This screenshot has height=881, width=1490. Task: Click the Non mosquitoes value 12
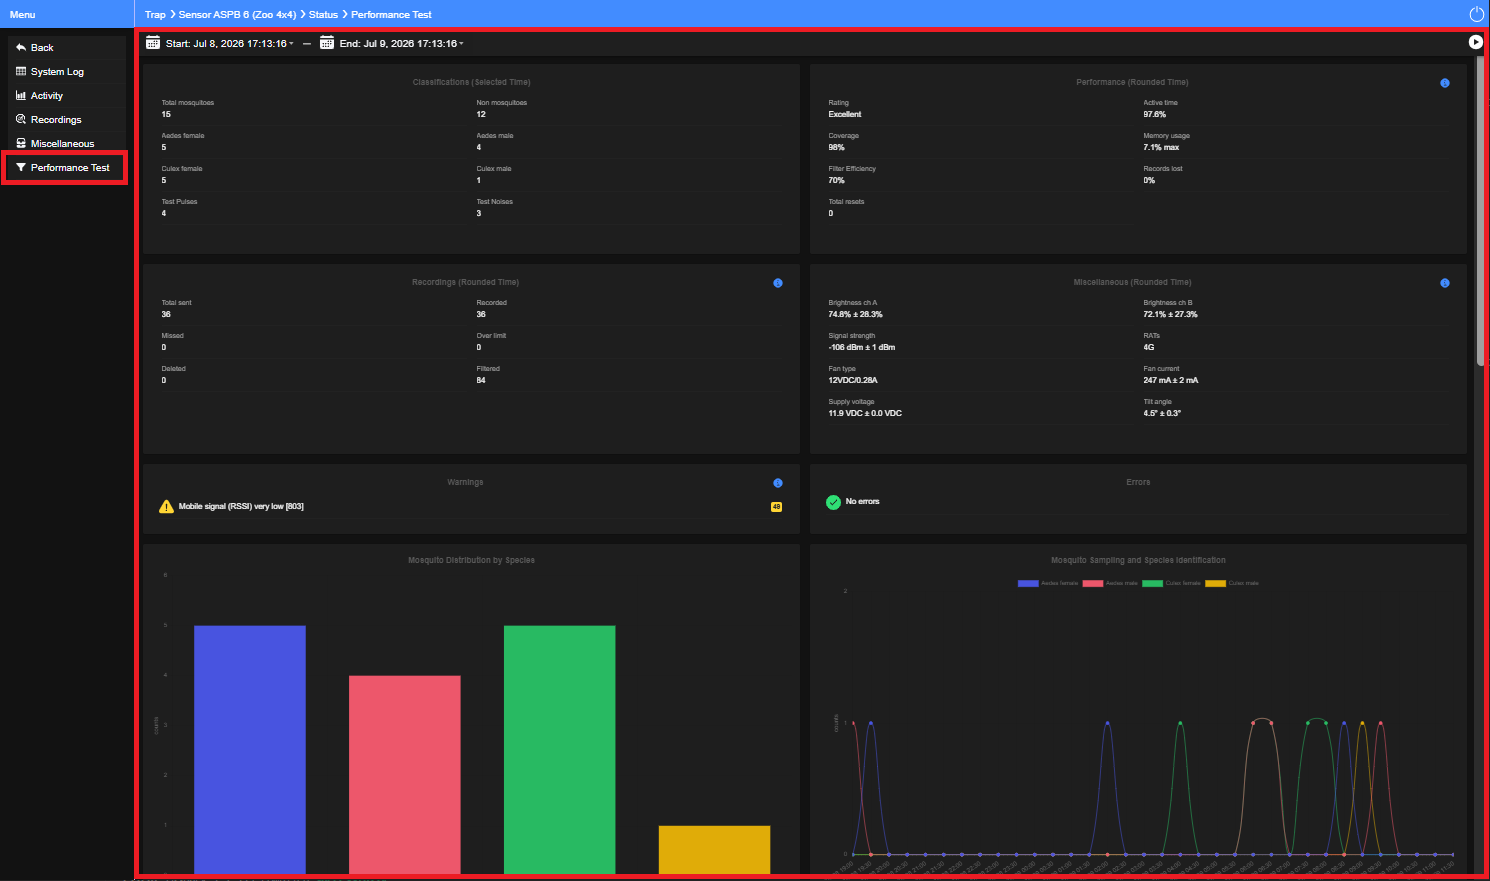coord(481,115)
